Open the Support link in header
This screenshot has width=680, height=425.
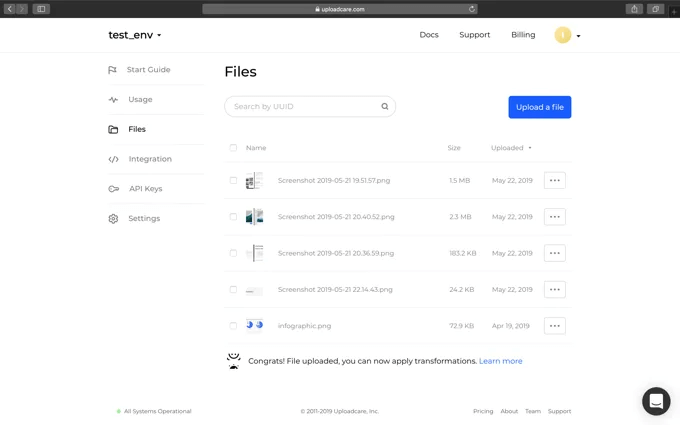(474, 35)
